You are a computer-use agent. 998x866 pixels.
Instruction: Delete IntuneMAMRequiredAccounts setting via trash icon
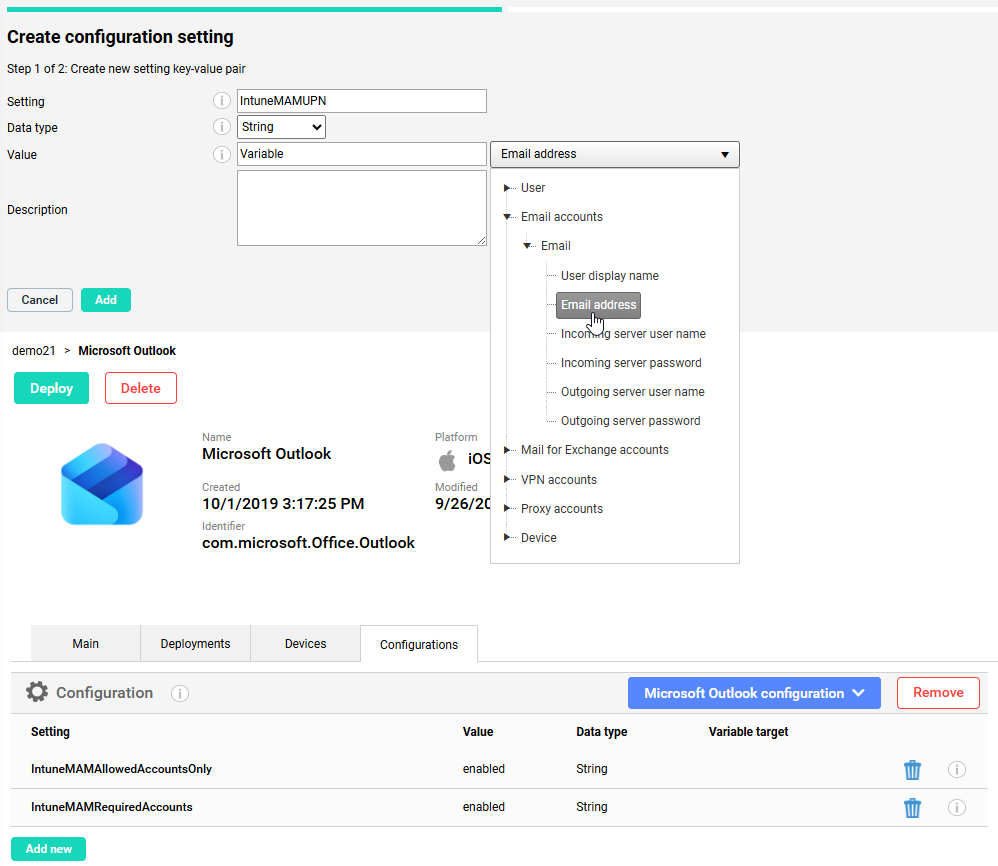[912, 807]
